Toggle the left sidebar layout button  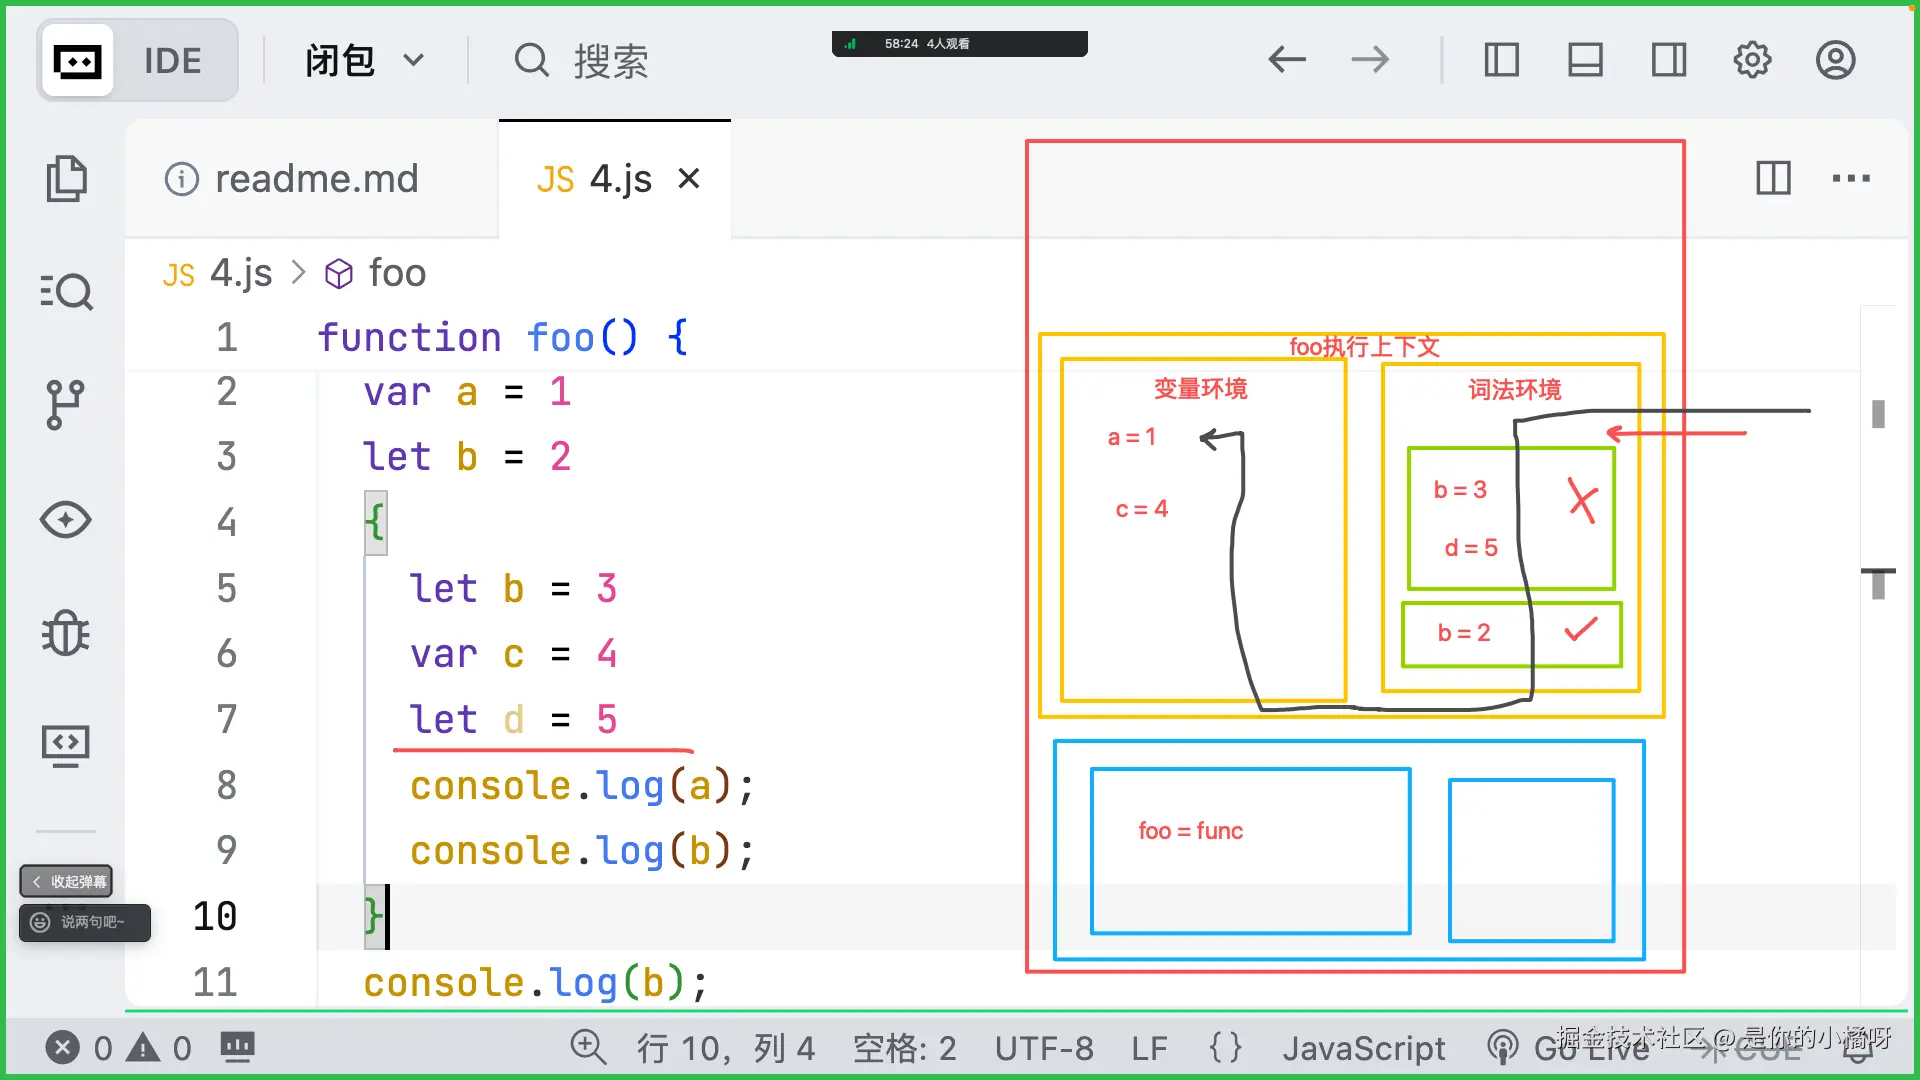(x=1501, y=61)
